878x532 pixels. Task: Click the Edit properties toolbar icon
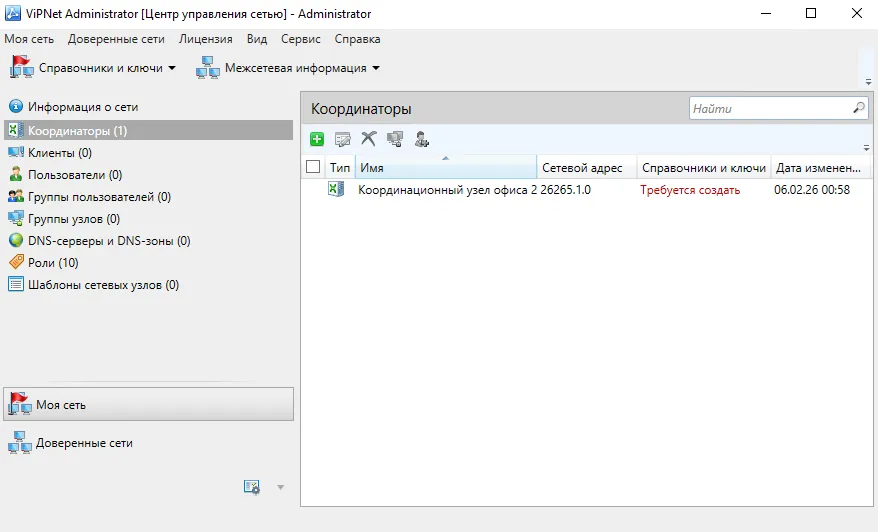point(342,139)
